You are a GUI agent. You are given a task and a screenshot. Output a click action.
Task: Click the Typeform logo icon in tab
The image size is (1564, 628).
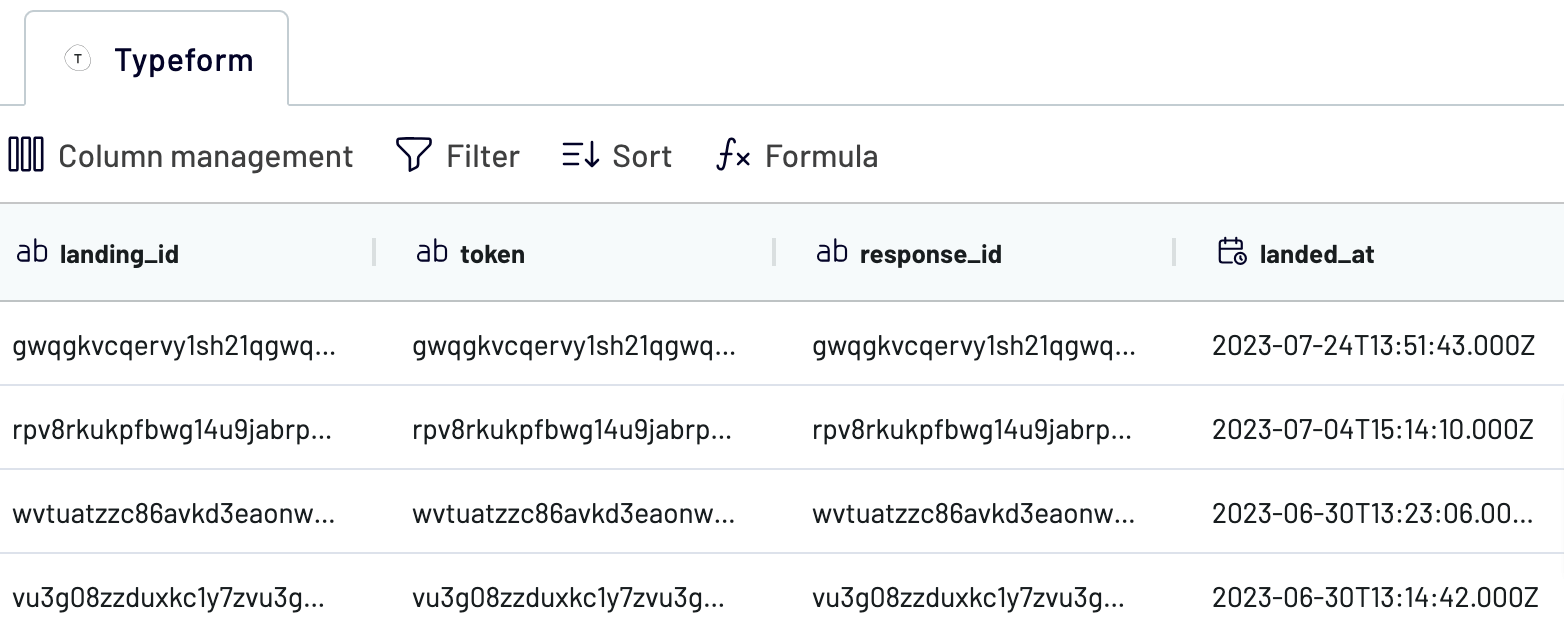point(78,60)
